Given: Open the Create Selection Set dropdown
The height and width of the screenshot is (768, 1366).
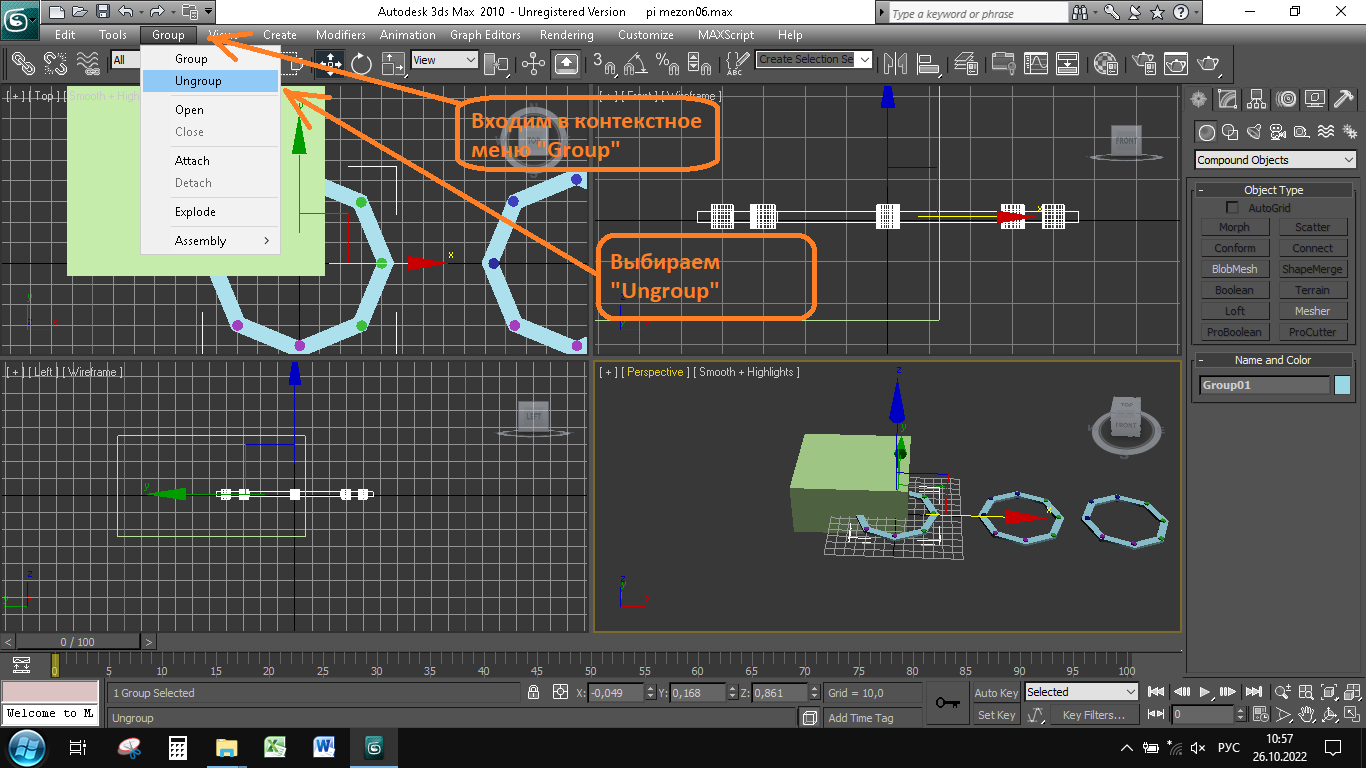Looking at the screenshot, I should click(814, 59).
